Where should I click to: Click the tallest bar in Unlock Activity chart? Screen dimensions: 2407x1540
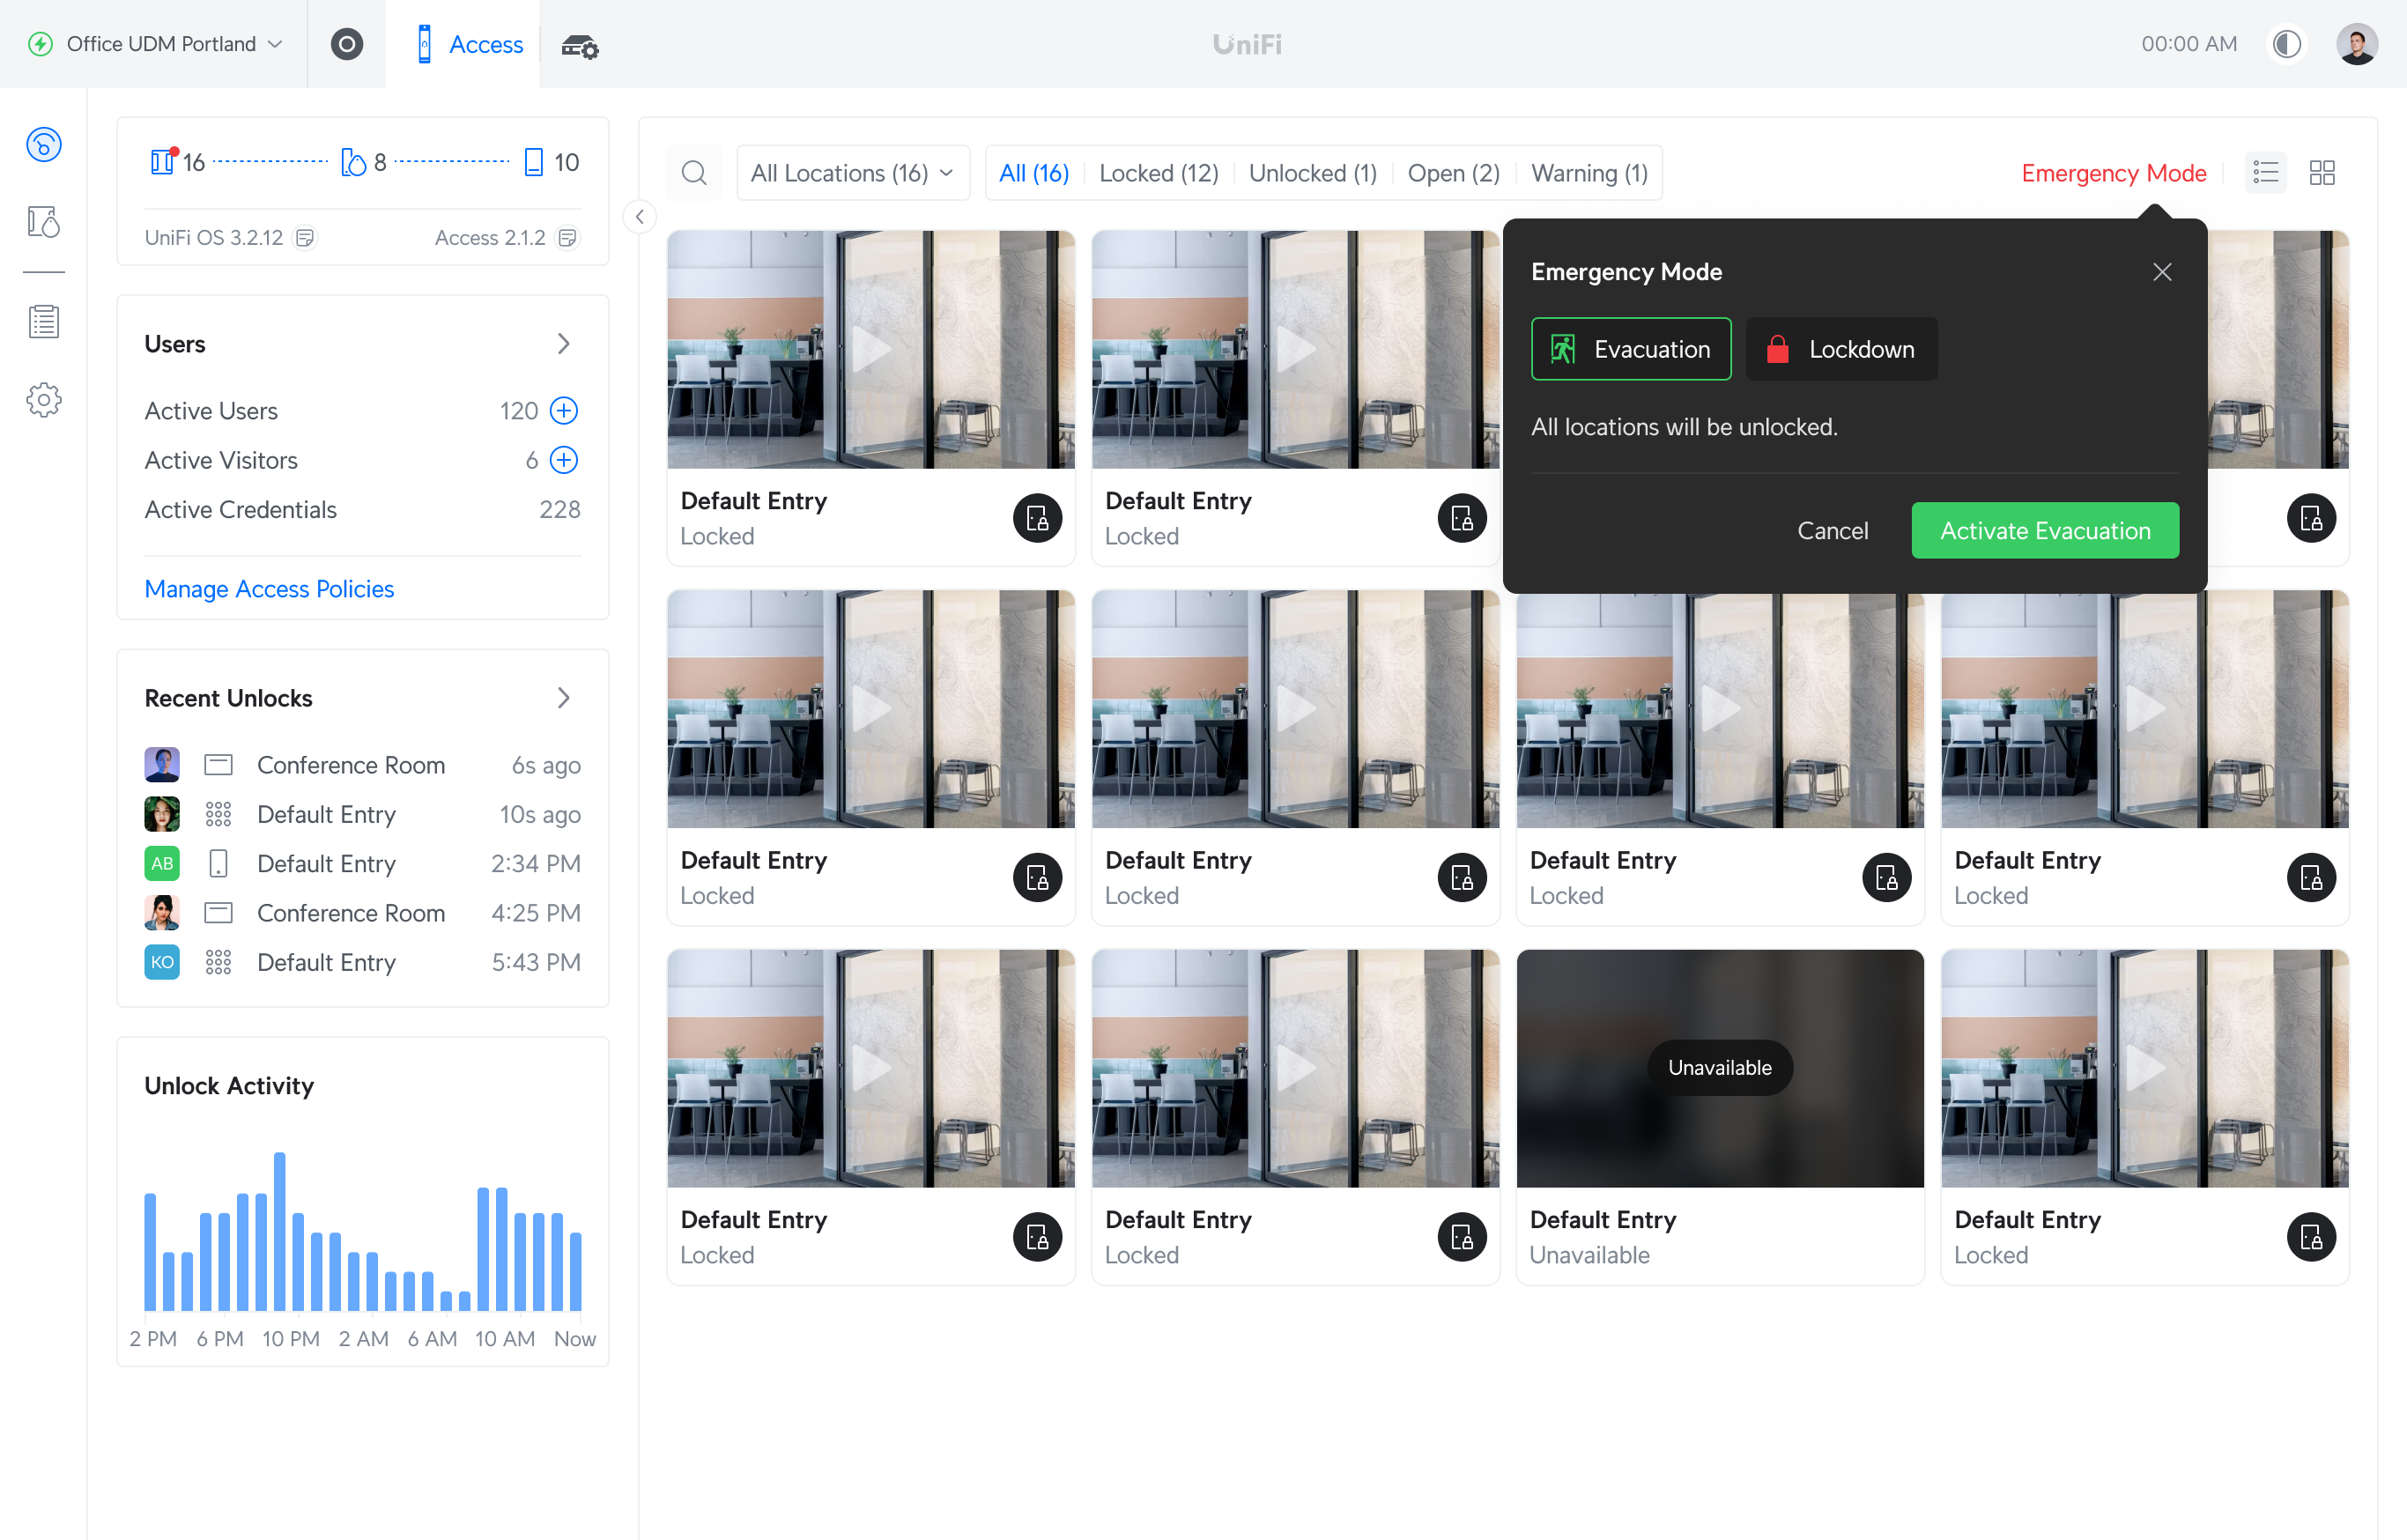(279, 1231)
